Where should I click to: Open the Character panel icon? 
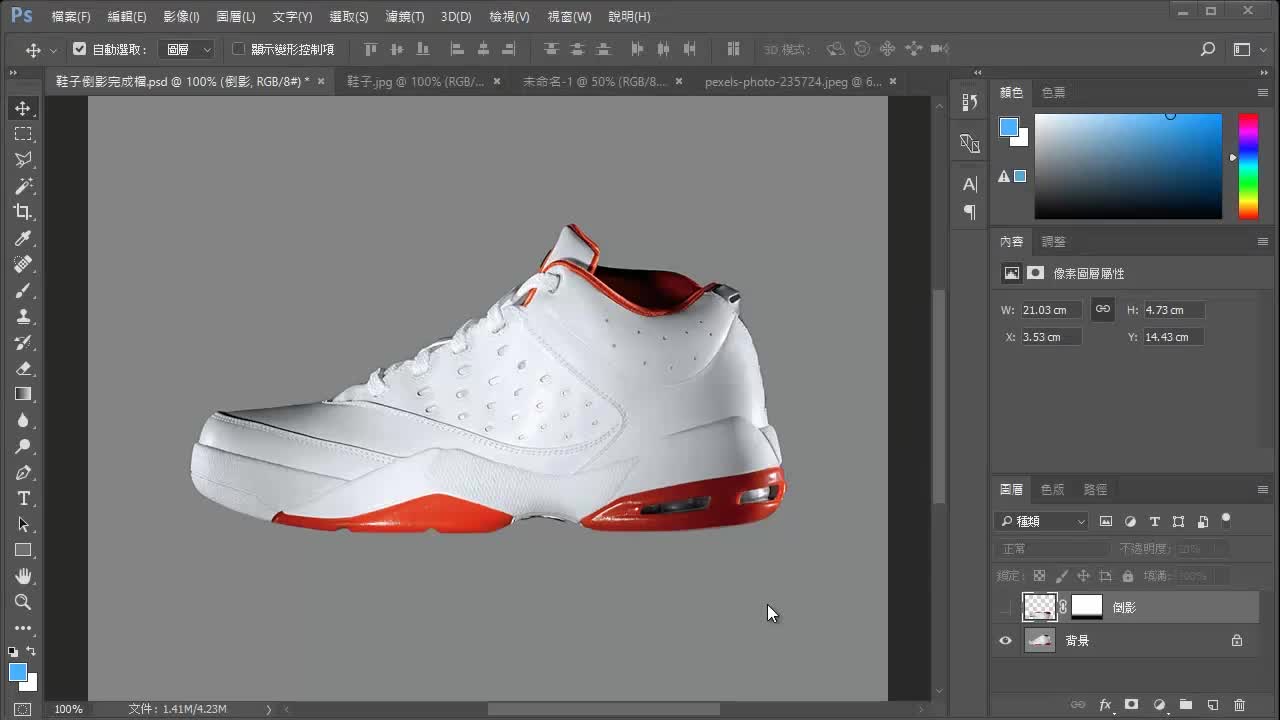tap(969, 184)
